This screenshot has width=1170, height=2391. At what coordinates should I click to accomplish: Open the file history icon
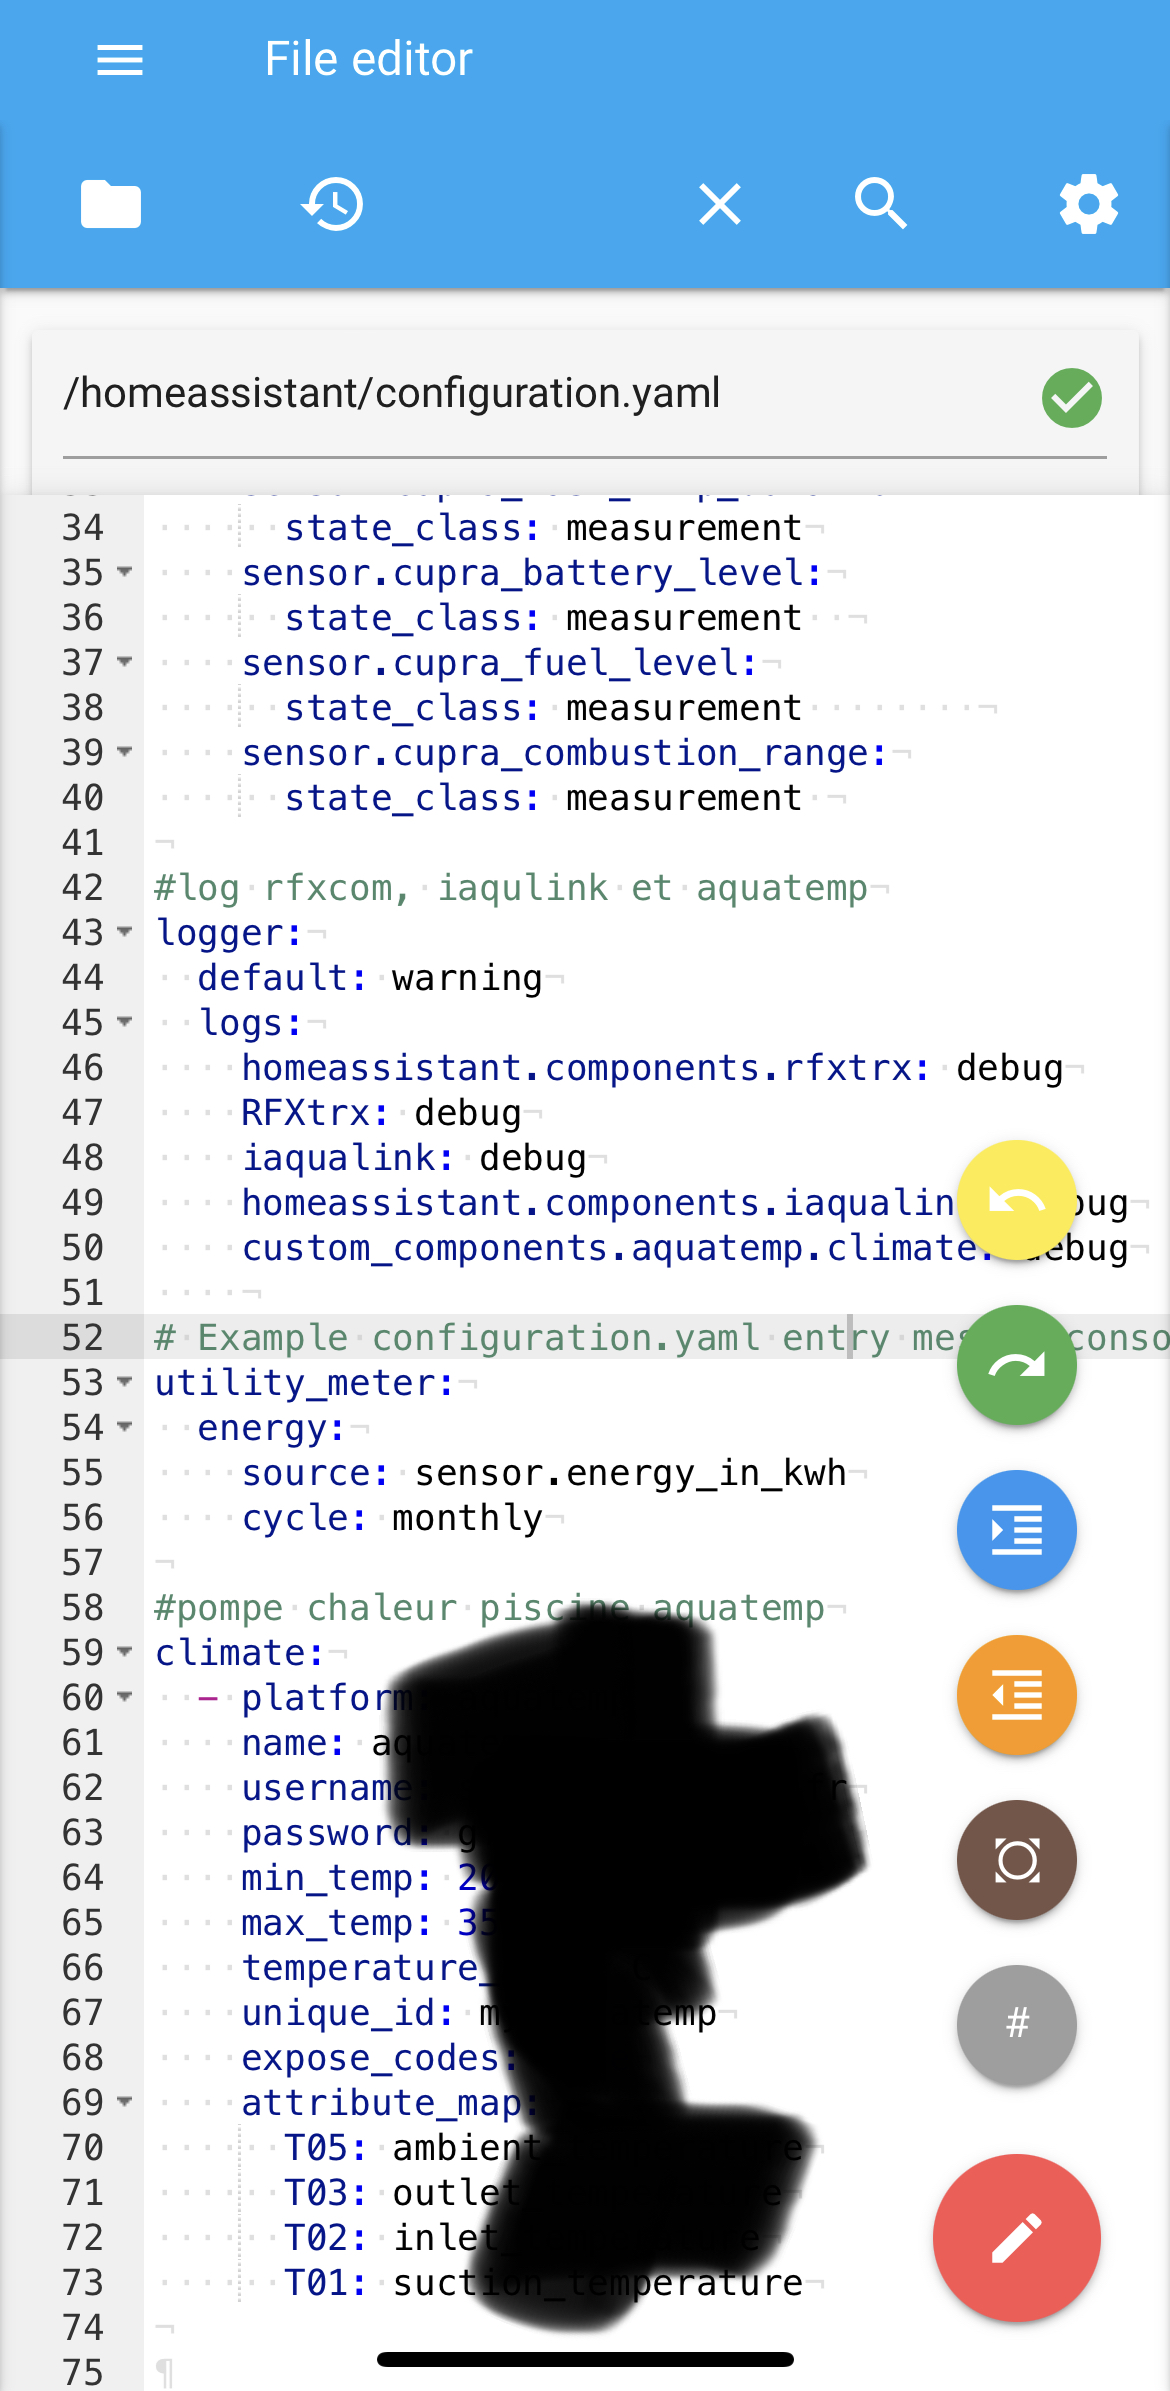[x=332, y=205]
